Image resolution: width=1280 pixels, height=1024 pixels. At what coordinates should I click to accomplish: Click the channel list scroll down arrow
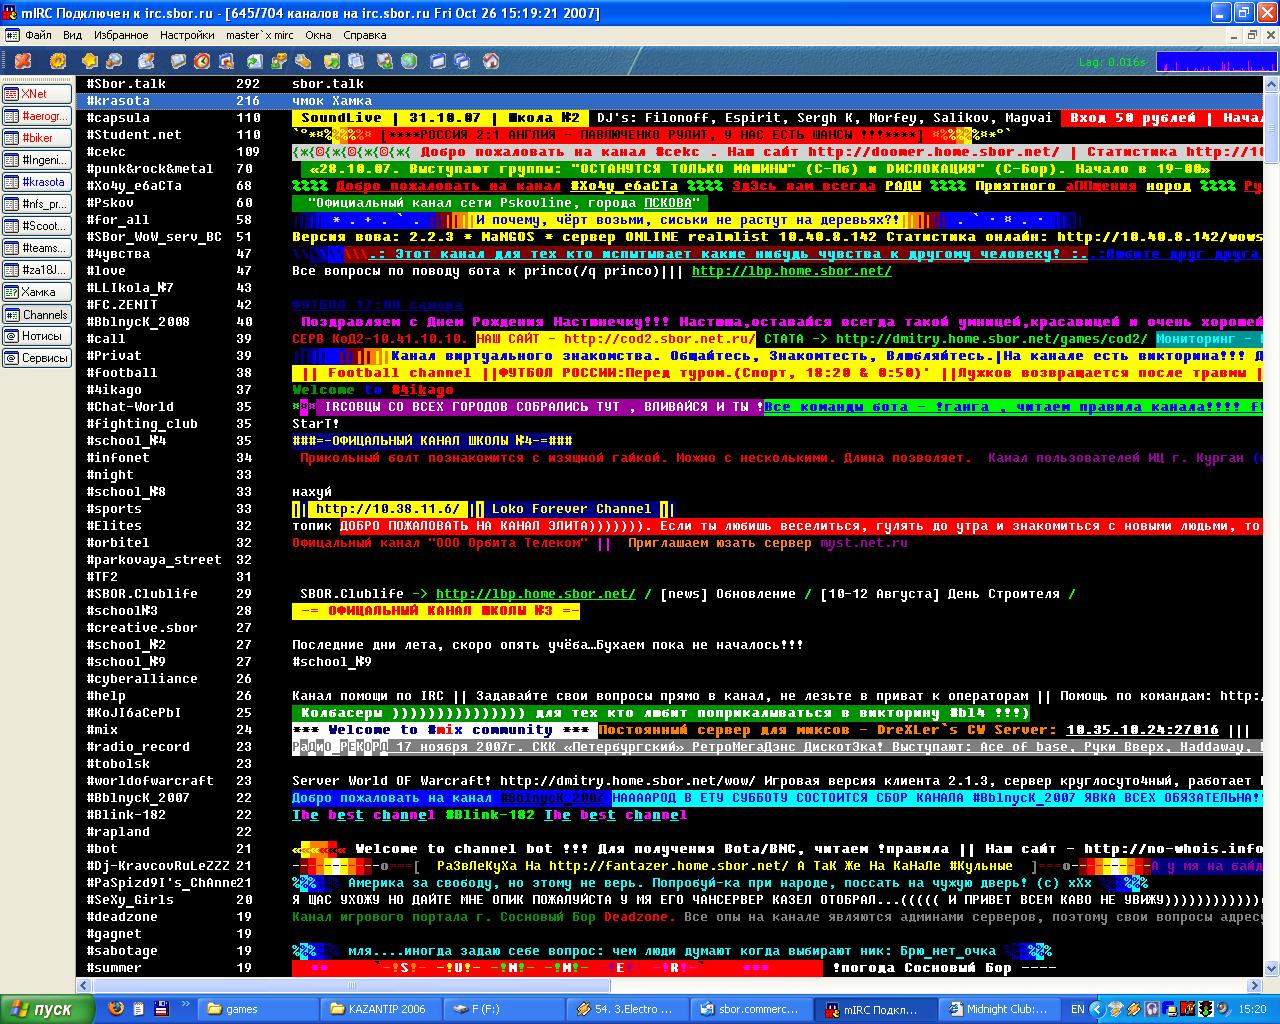point(1271,968)
